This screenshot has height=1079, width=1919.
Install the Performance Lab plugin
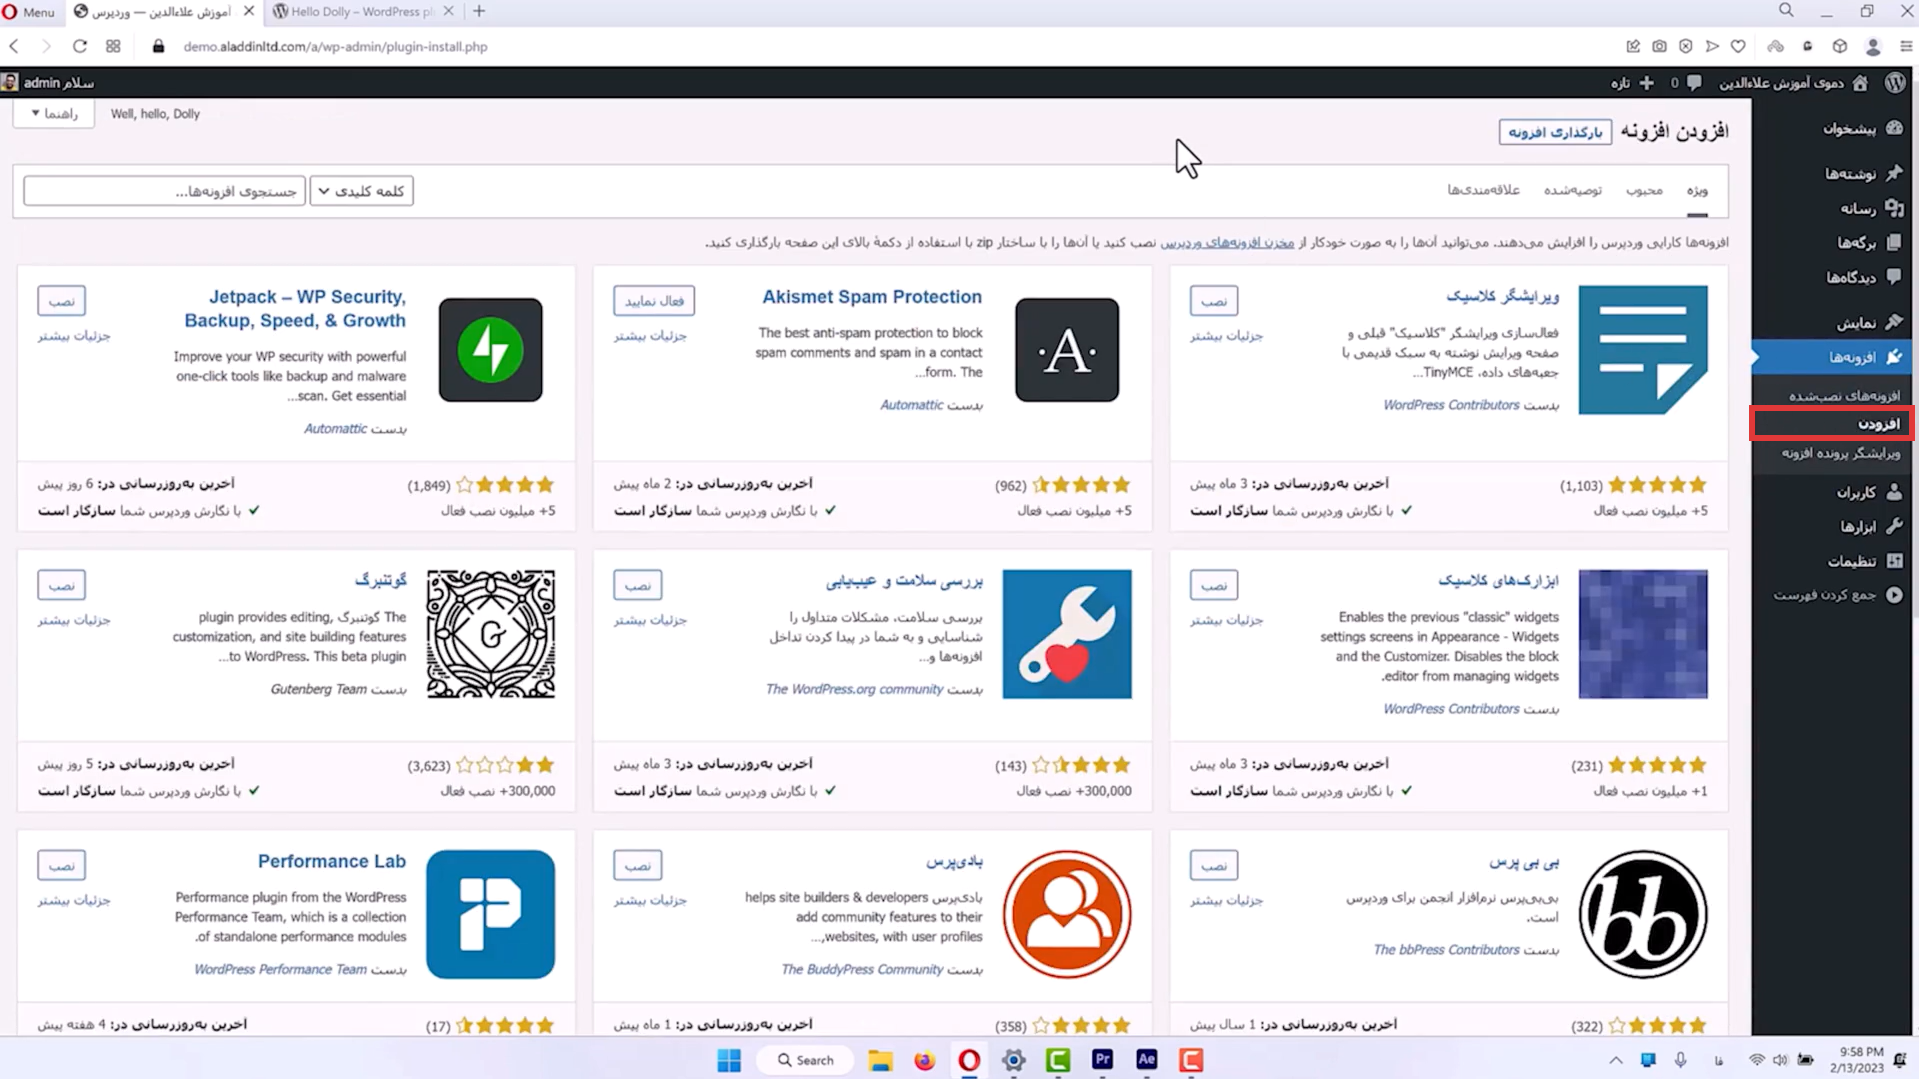61,865
